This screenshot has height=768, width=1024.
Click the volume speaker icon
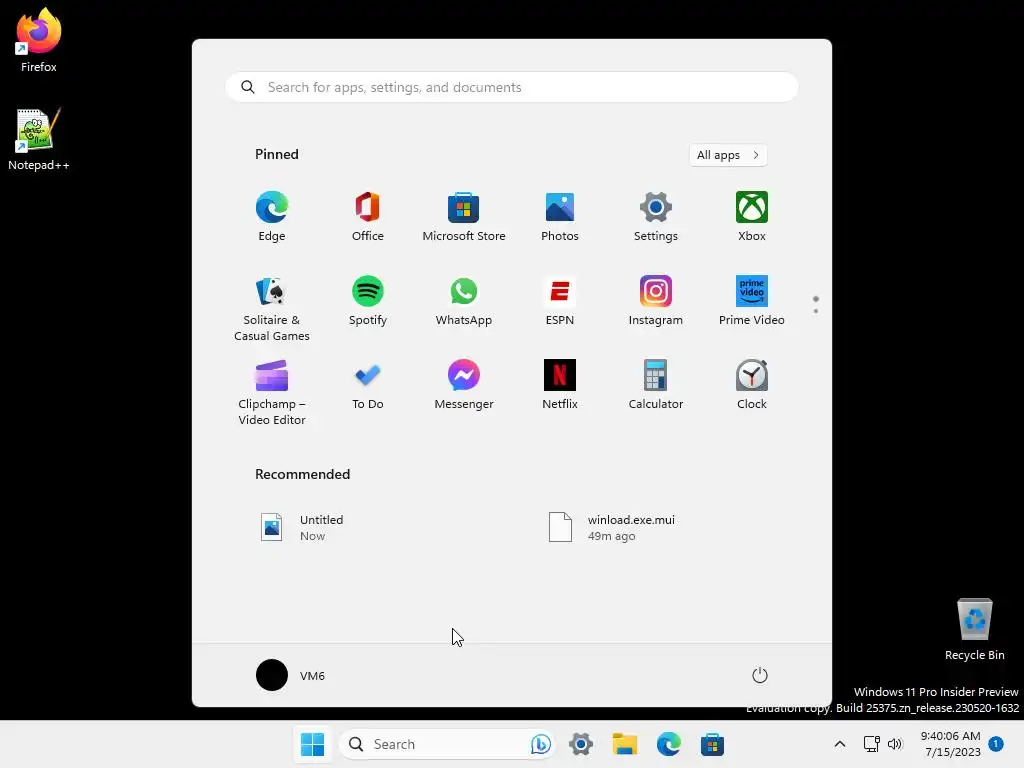point(895,744)
